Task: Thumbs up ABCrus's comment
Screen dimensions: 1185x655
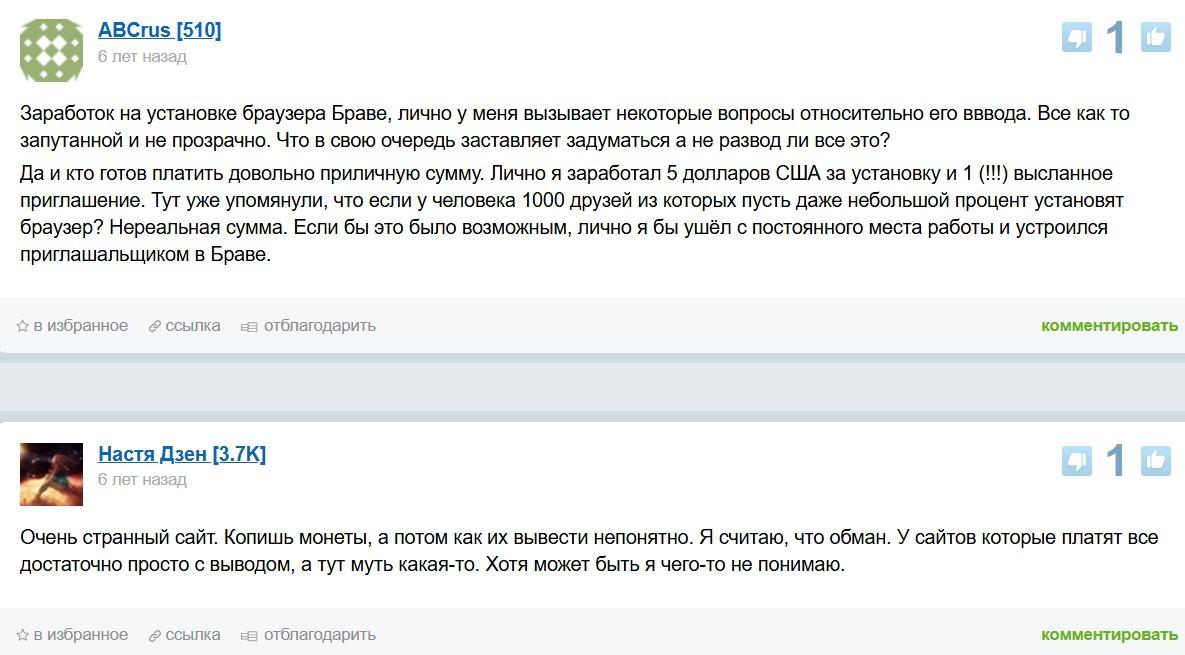Action: click(x=1155, y=38)
